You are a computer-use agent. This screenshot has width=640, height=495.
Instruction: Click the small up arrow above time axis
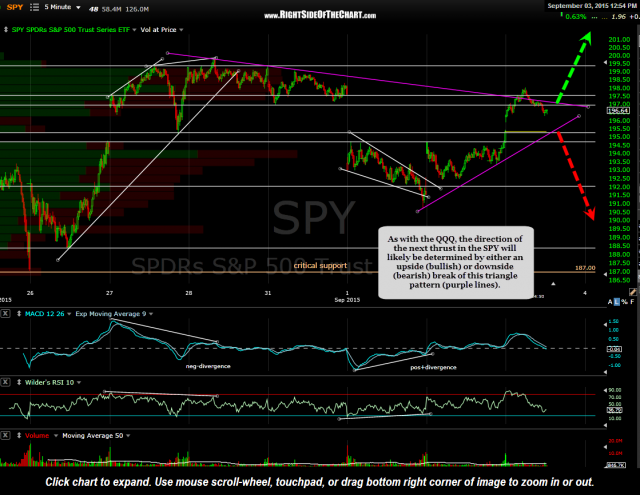553,284
